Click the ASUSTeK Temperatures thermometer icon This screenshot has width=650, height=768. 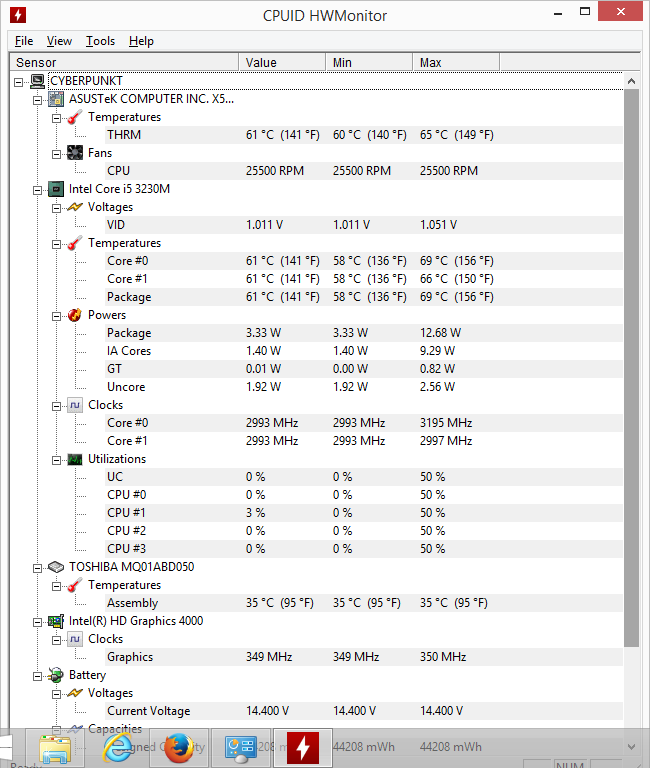point(74,117)
